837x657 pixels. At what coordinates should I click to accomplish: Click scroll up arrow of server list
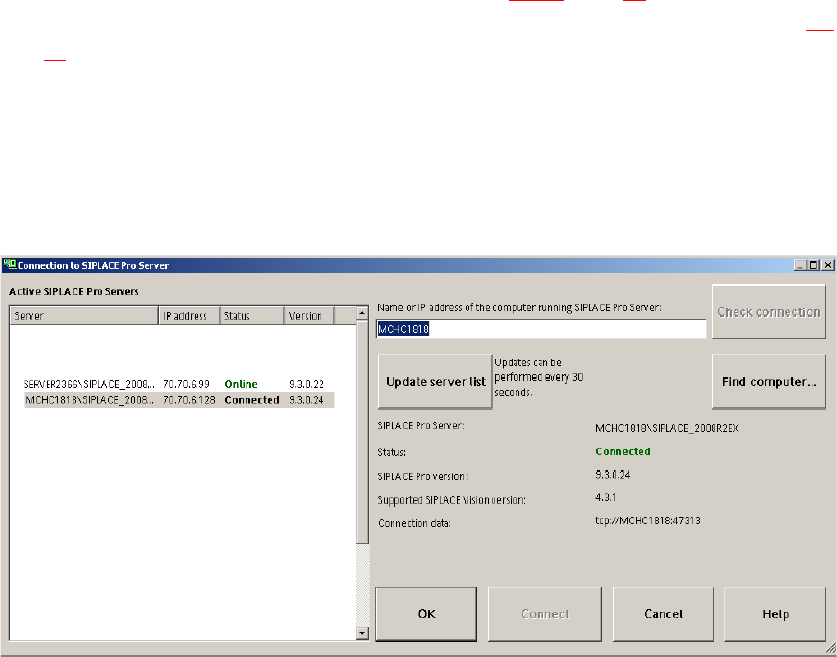point(362,313)
